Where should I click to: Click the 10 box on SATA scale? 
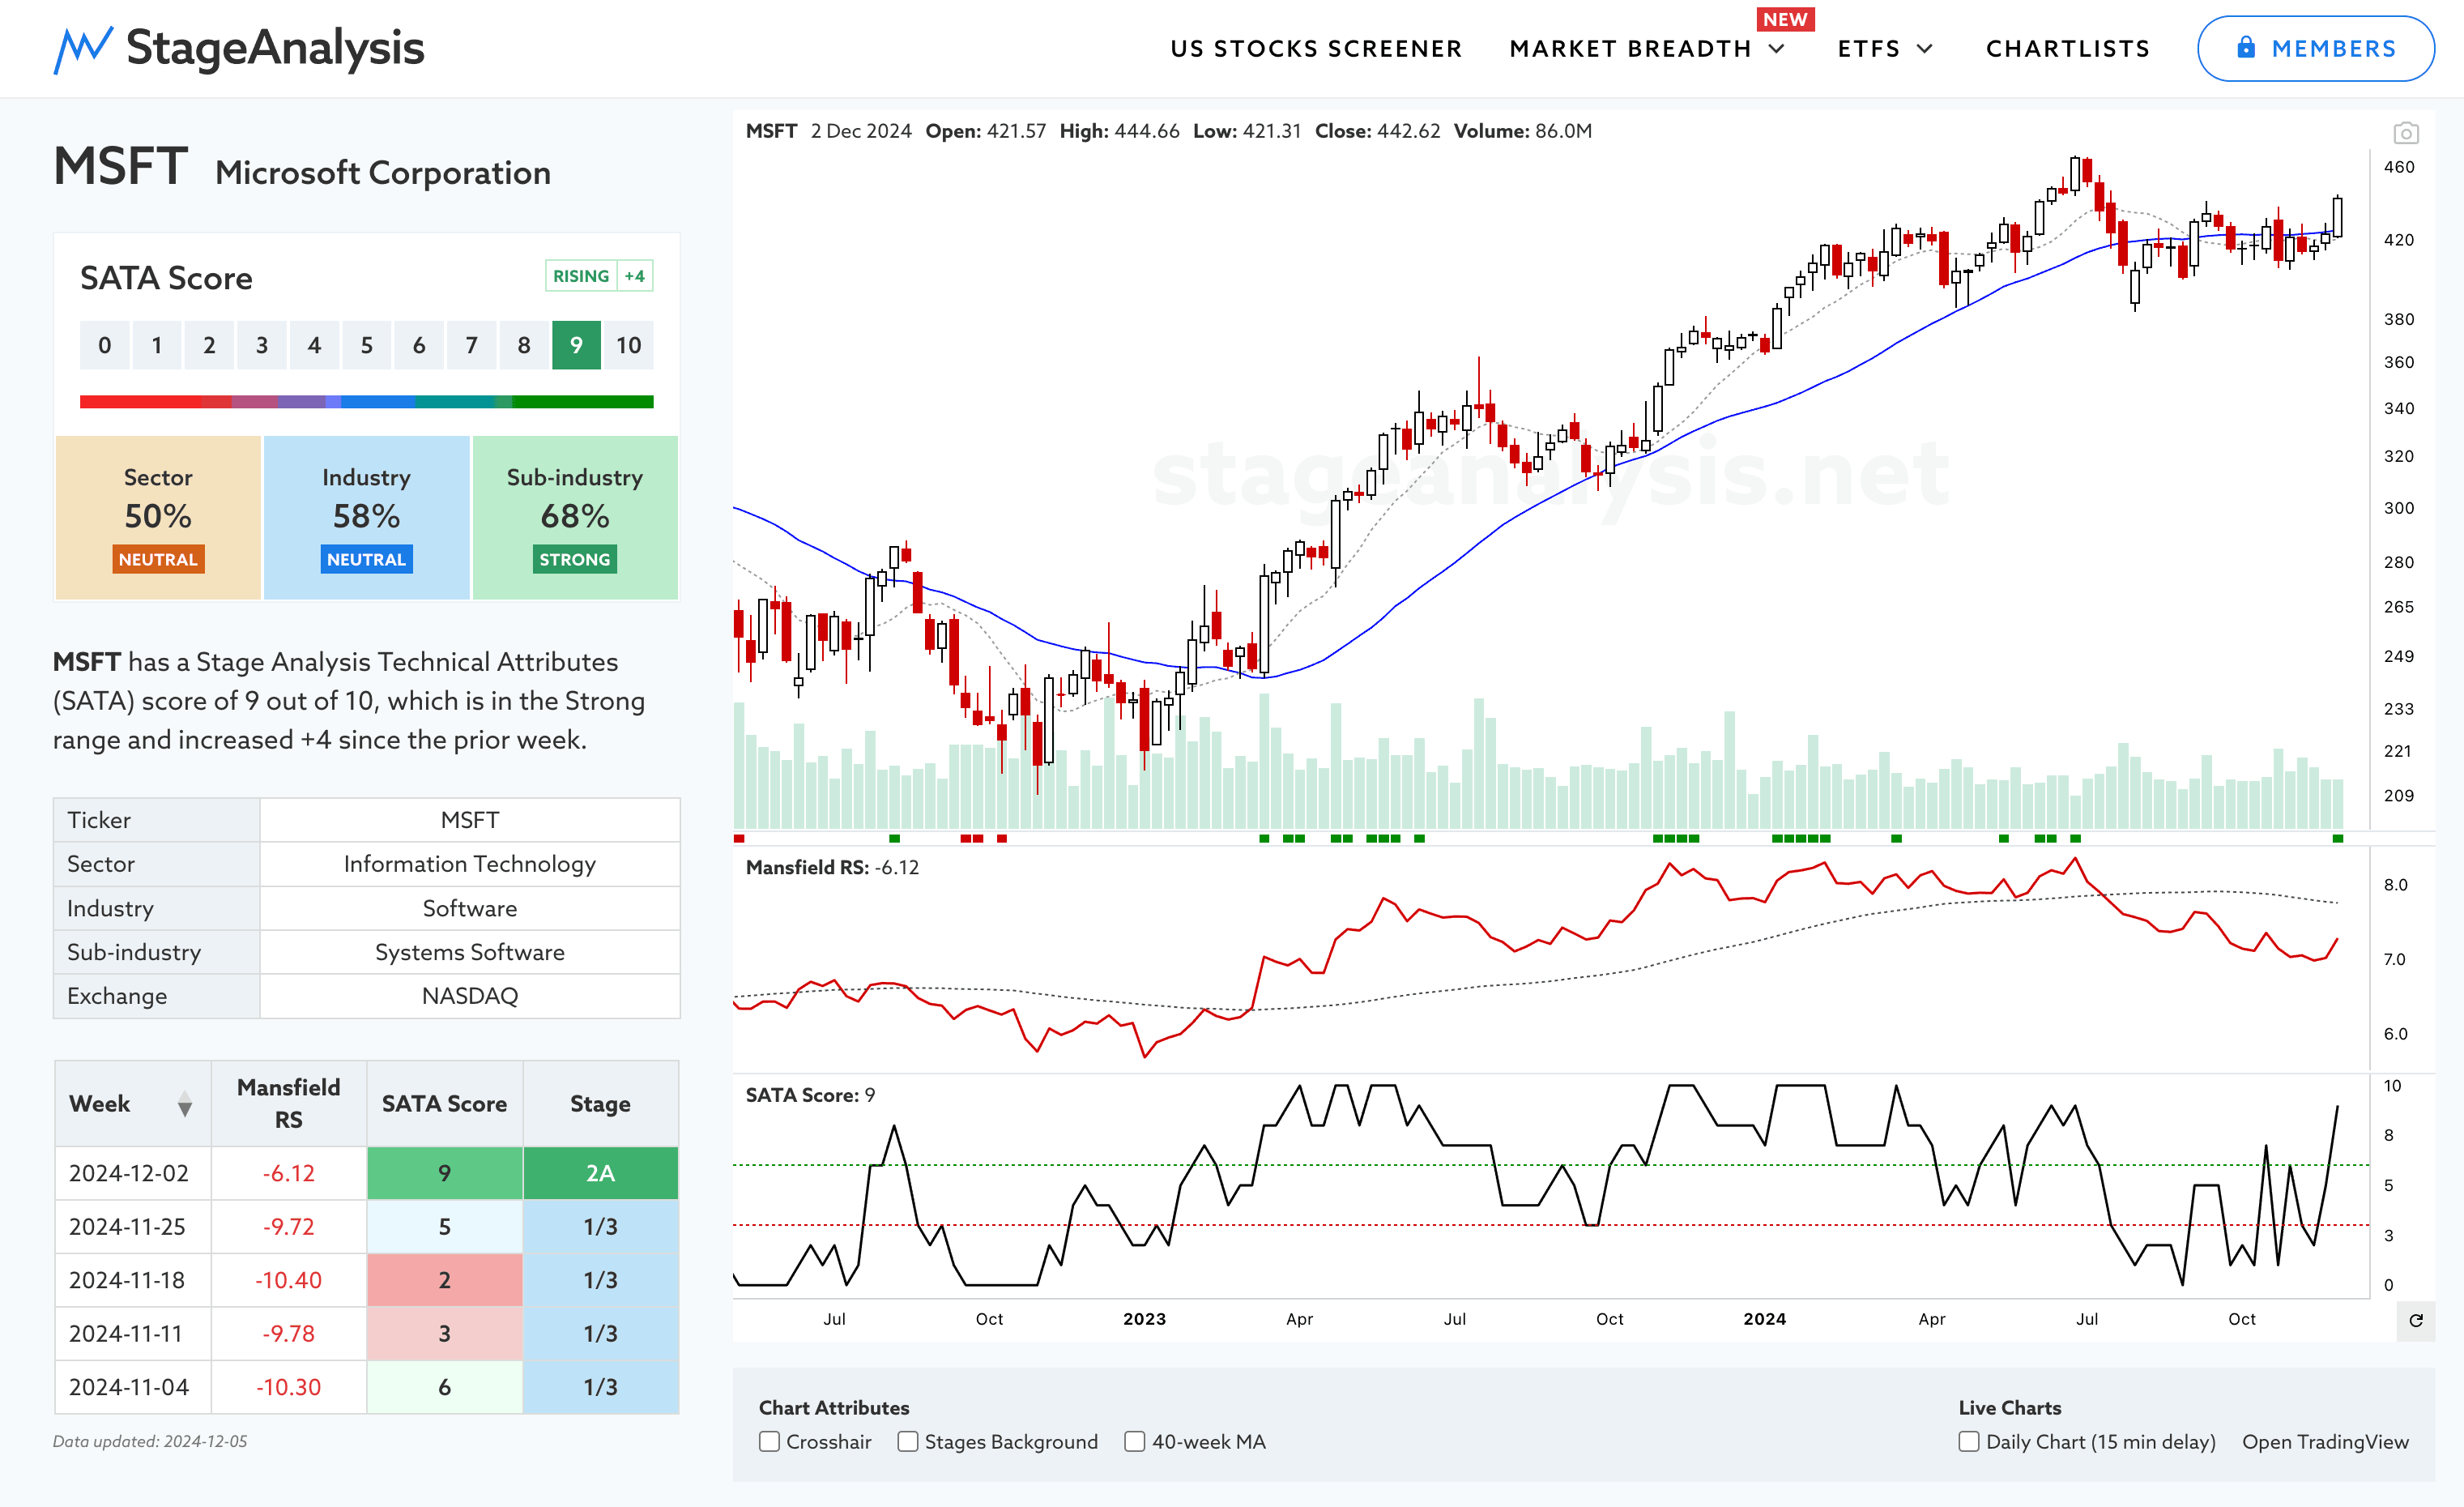(x=628, y=346)
